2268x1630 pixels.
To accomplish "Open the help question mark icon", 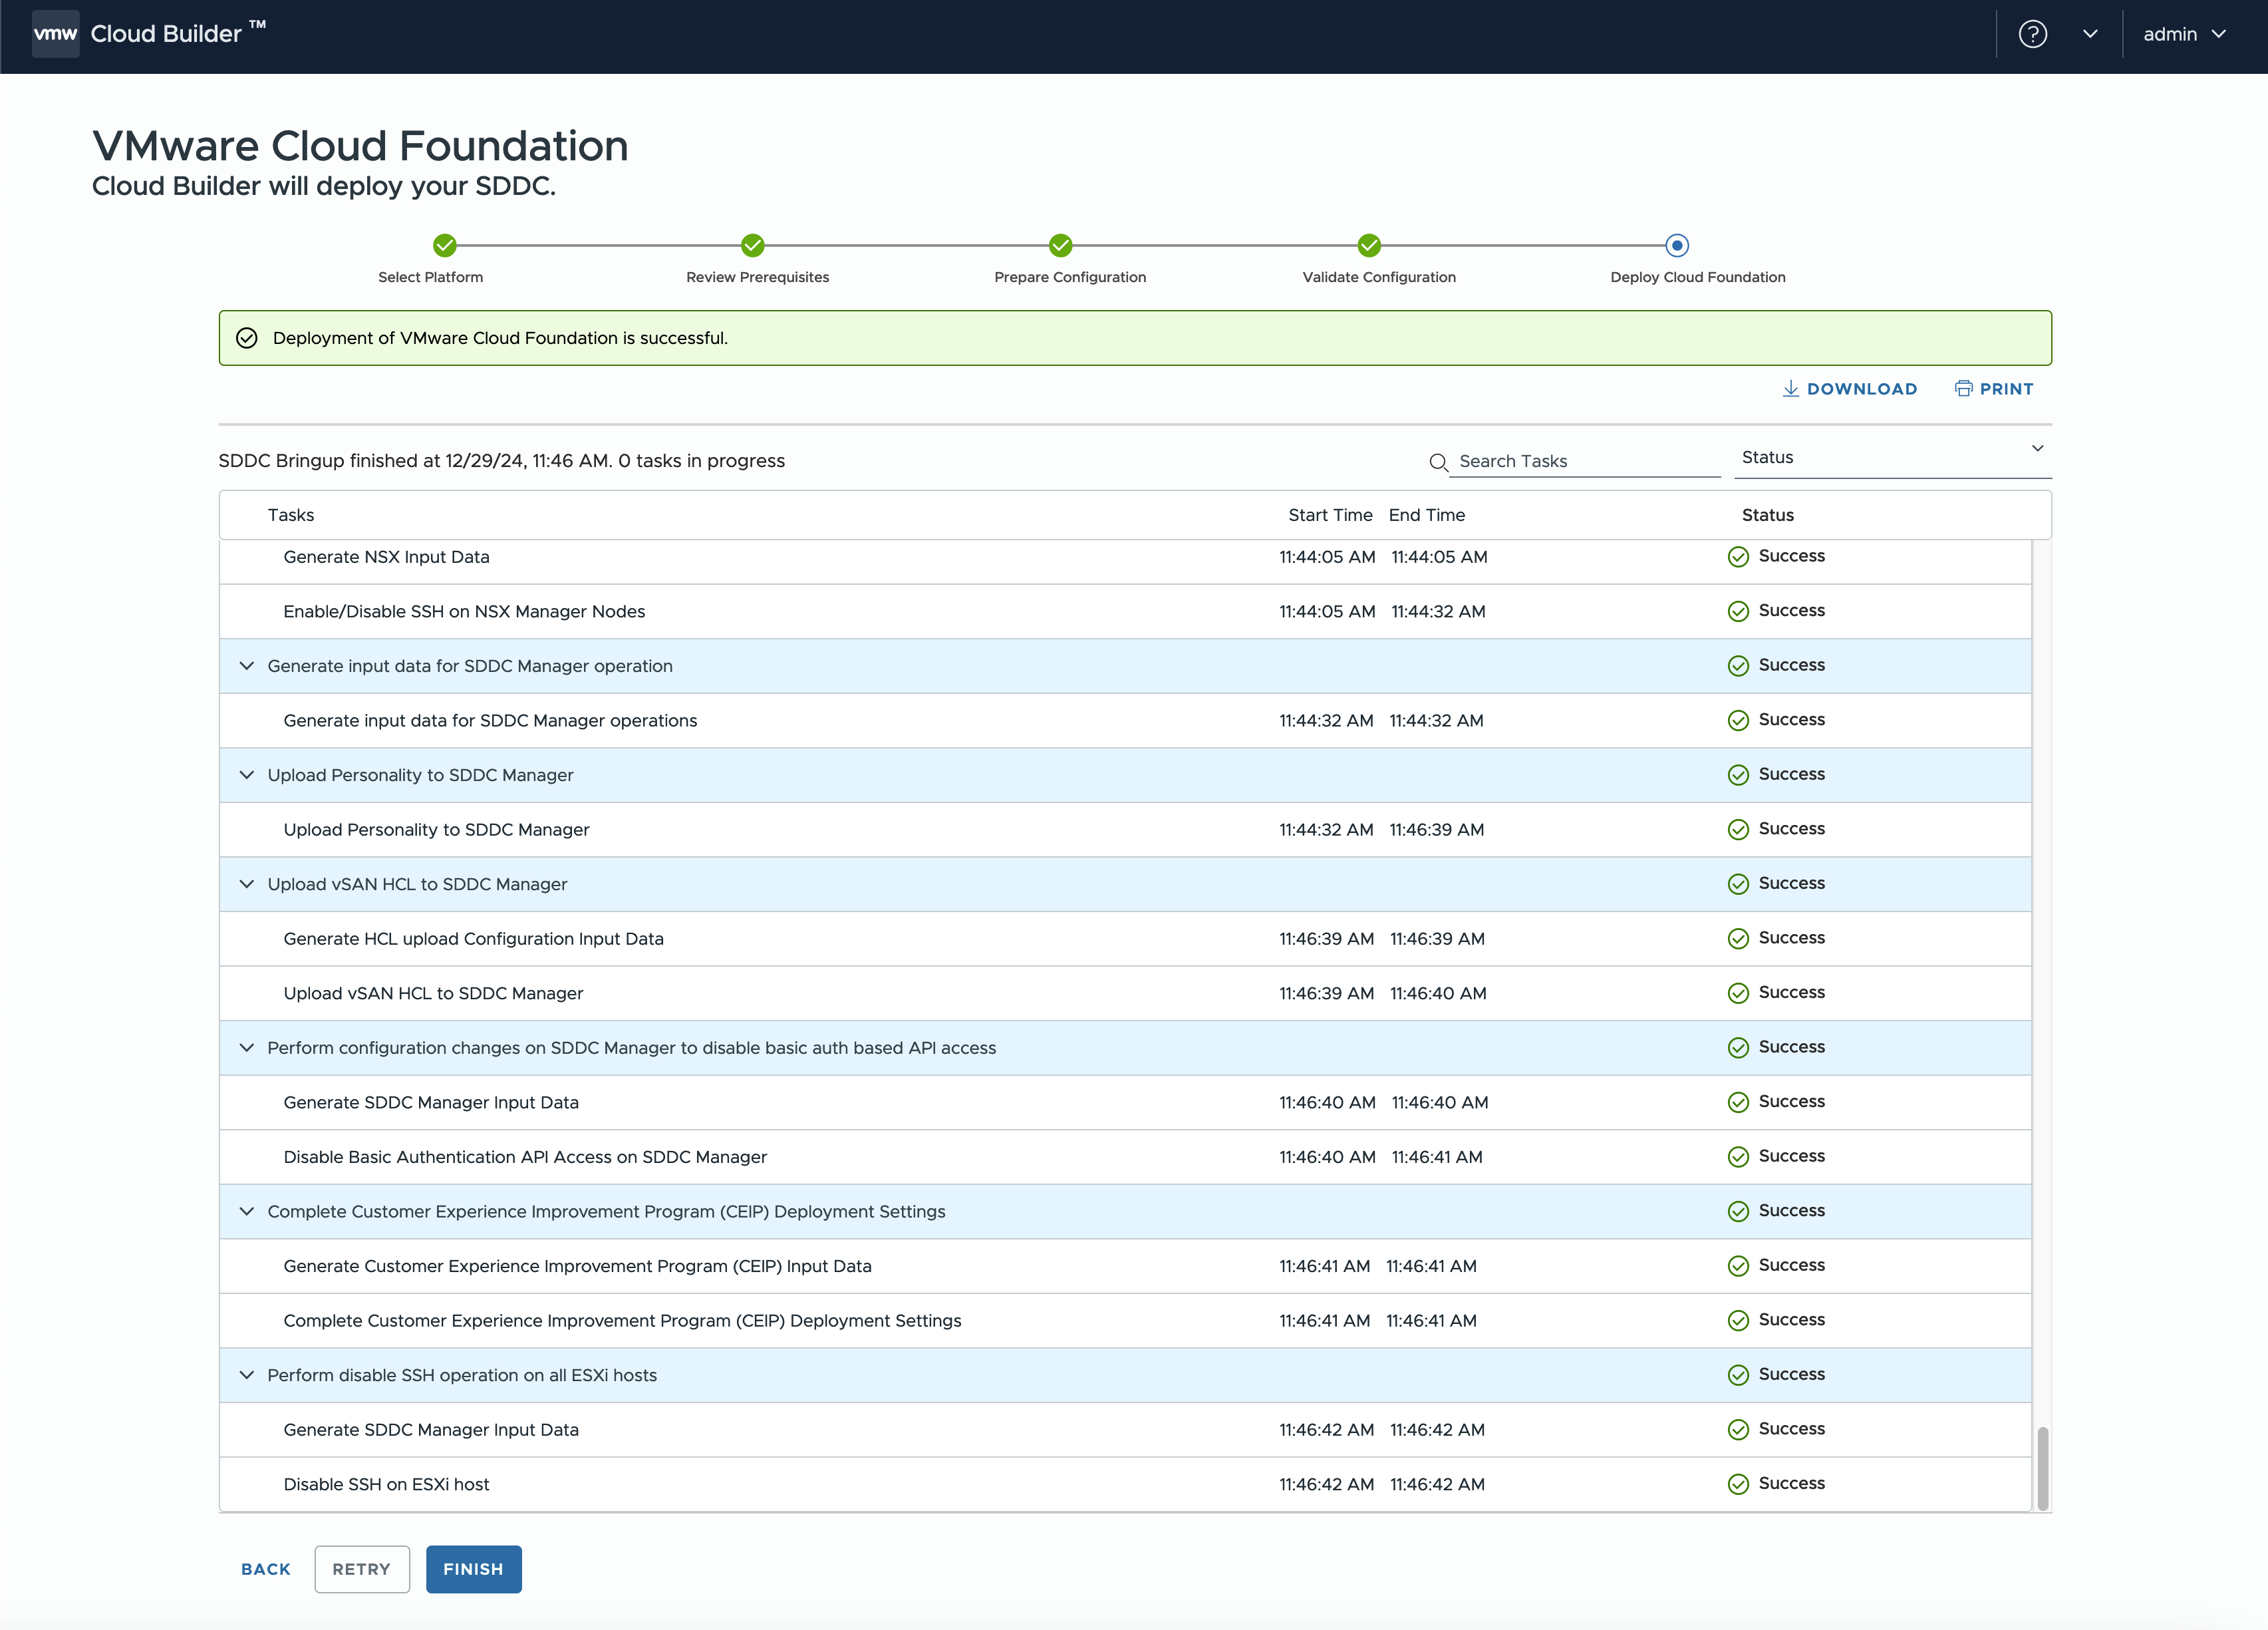I will tap(2032, 34).
